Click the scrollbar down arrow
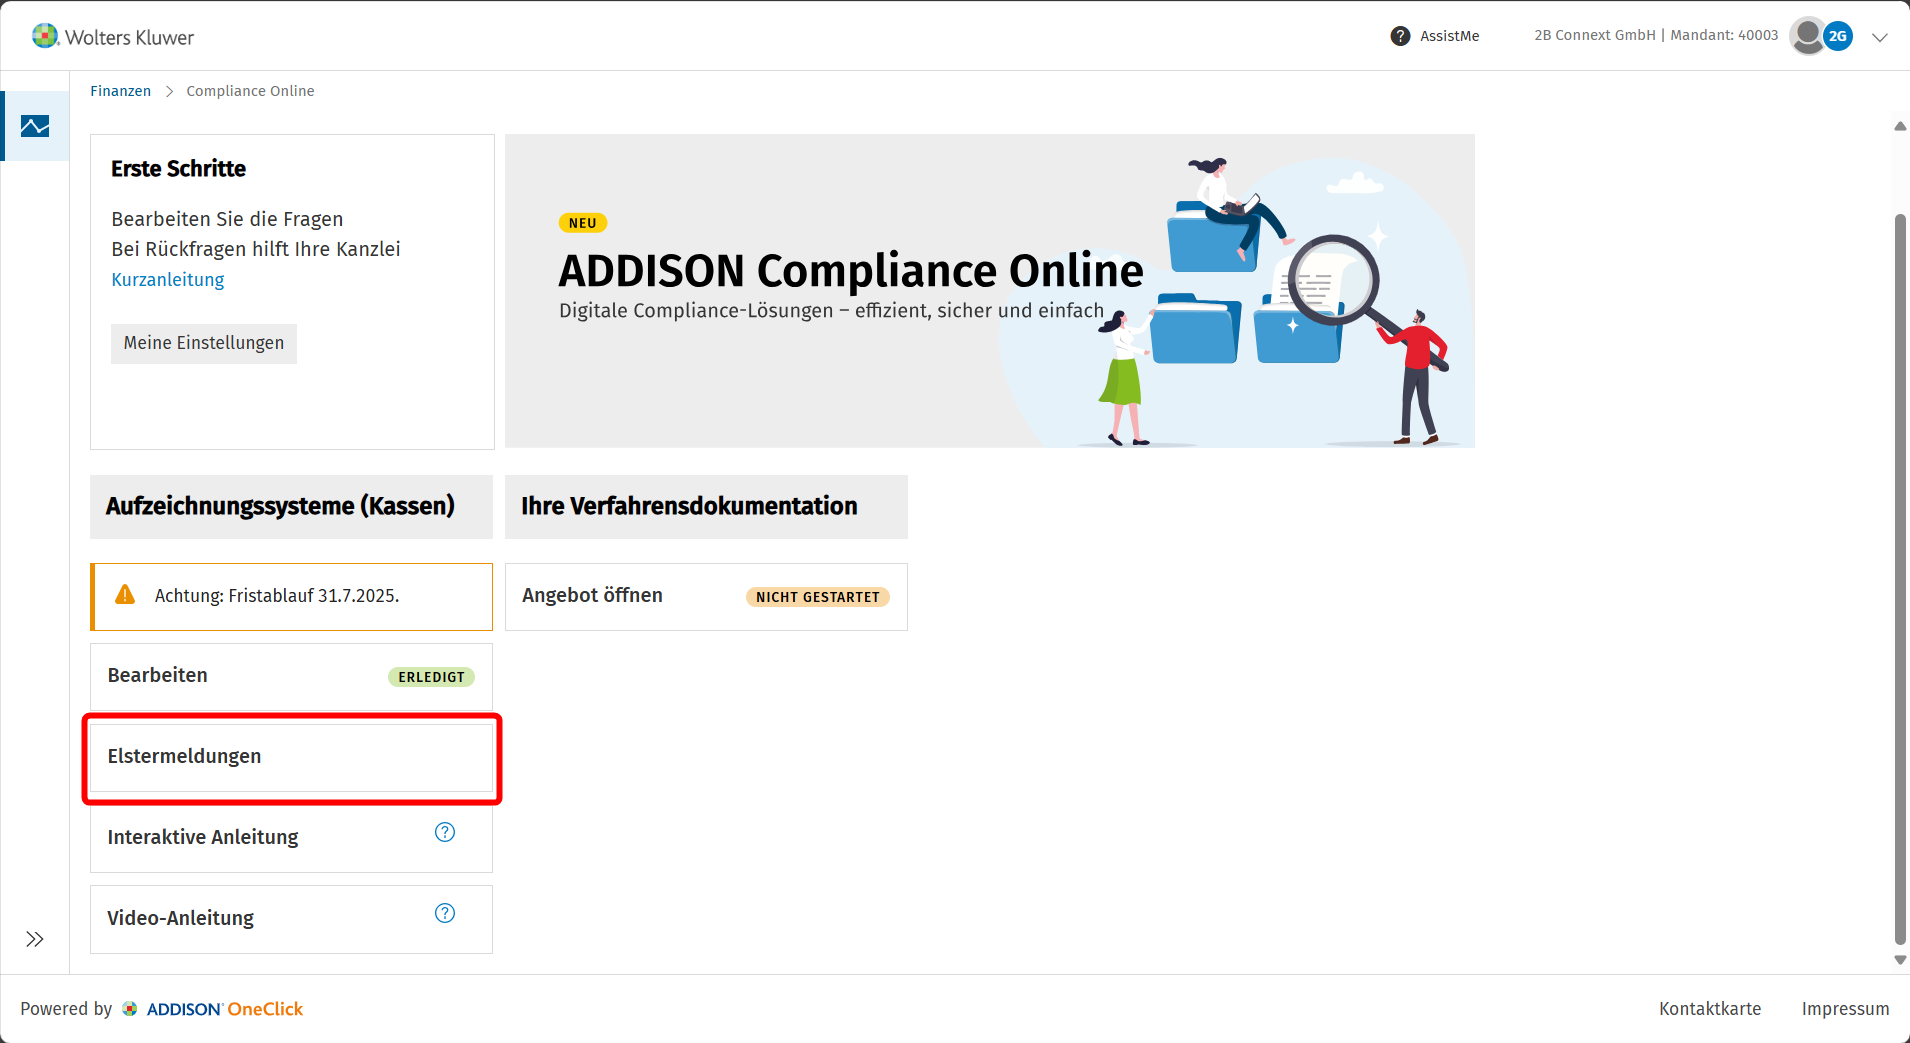Screen dimensions: 1910x1043 pyautogui.click(x=1900, y=960)
